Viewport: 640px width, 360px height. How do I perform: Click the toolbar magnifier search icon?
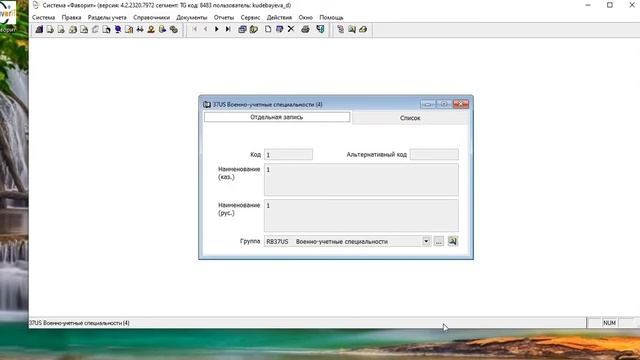351,29
